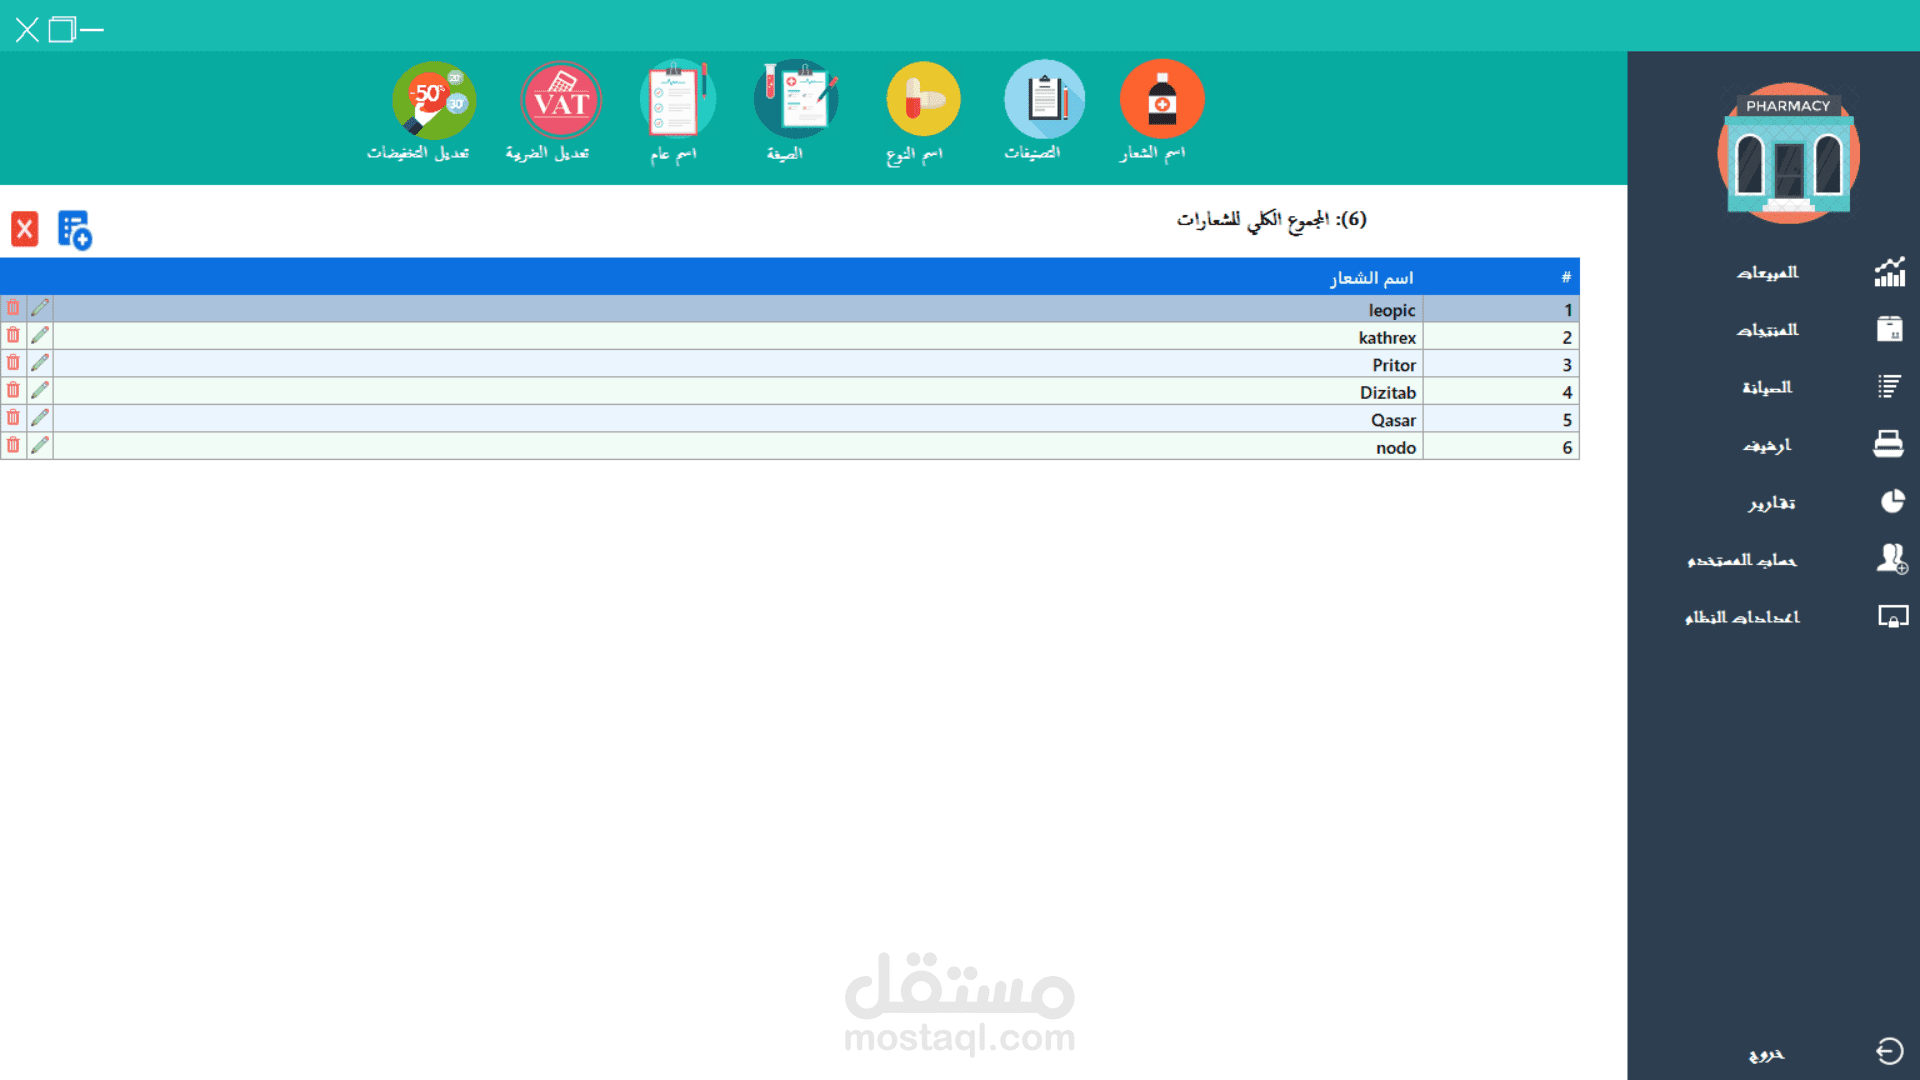Screen dimensions: 1920x1080
Task: Click the blue add new record icon
Action: point(75,230)
